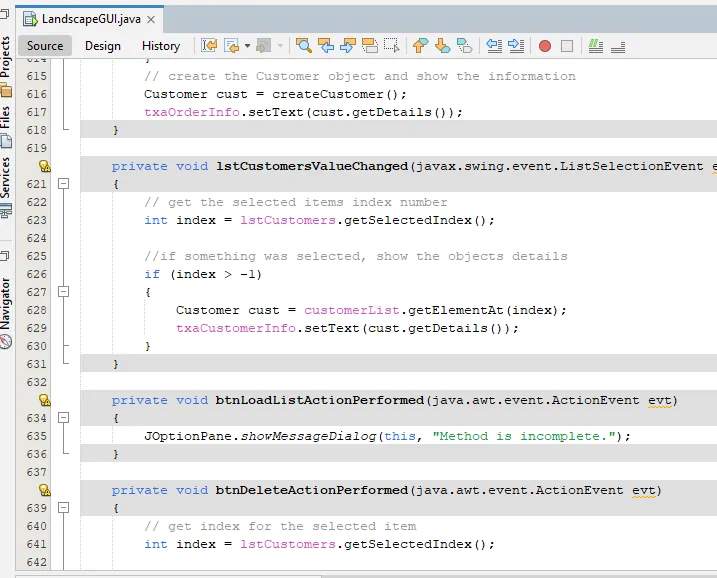Click 'showMessageDialog' method call
Viewport: 717px width, 578px height.
click(x=308, y=436)
